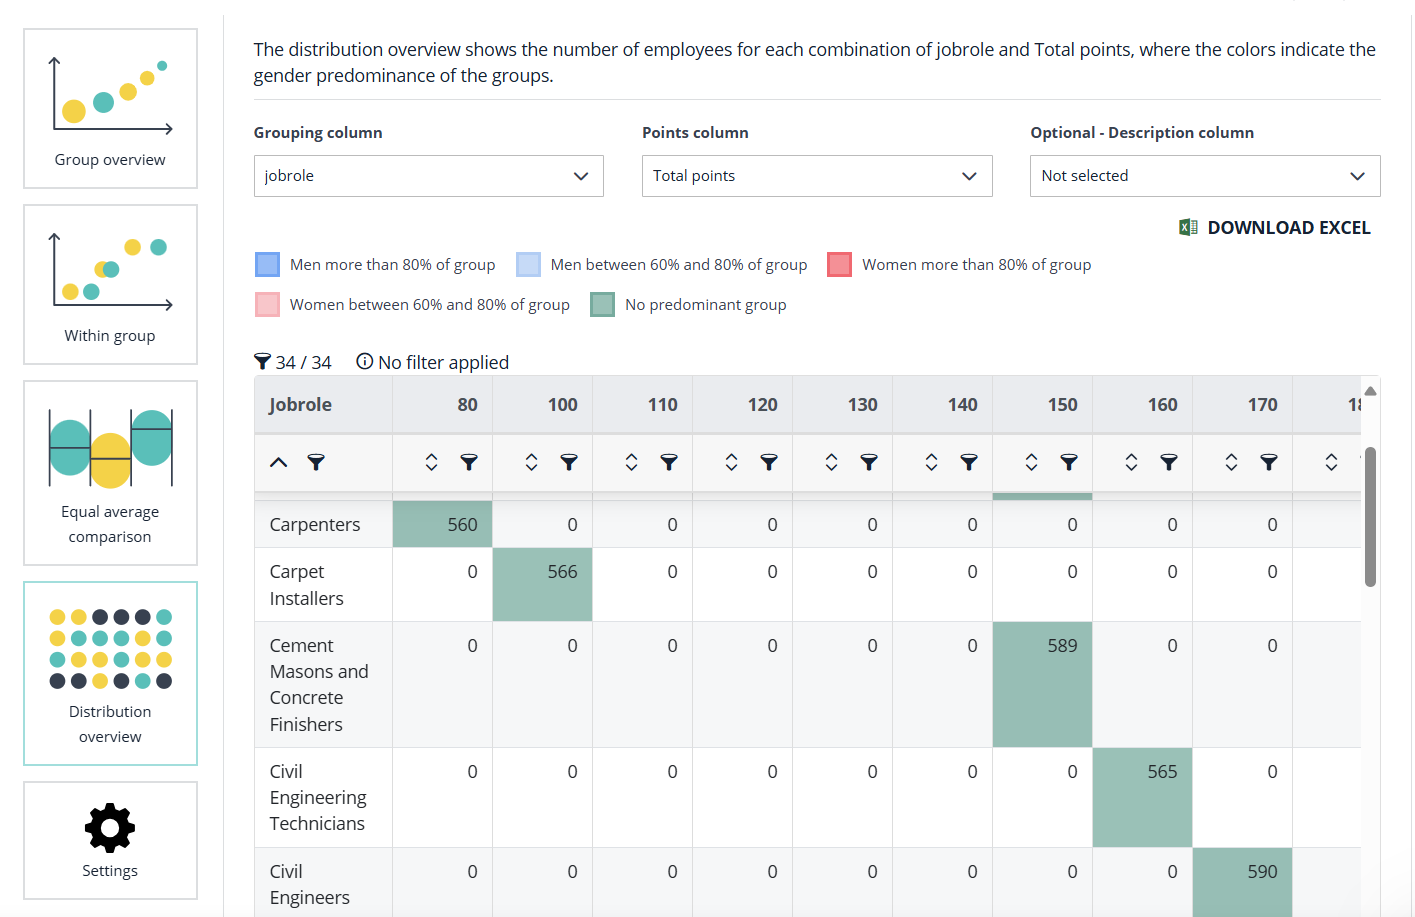Click the table's vertical scrollbar thumb
This screenshot has height=917, width=1415.
(x=1370, y=516)
